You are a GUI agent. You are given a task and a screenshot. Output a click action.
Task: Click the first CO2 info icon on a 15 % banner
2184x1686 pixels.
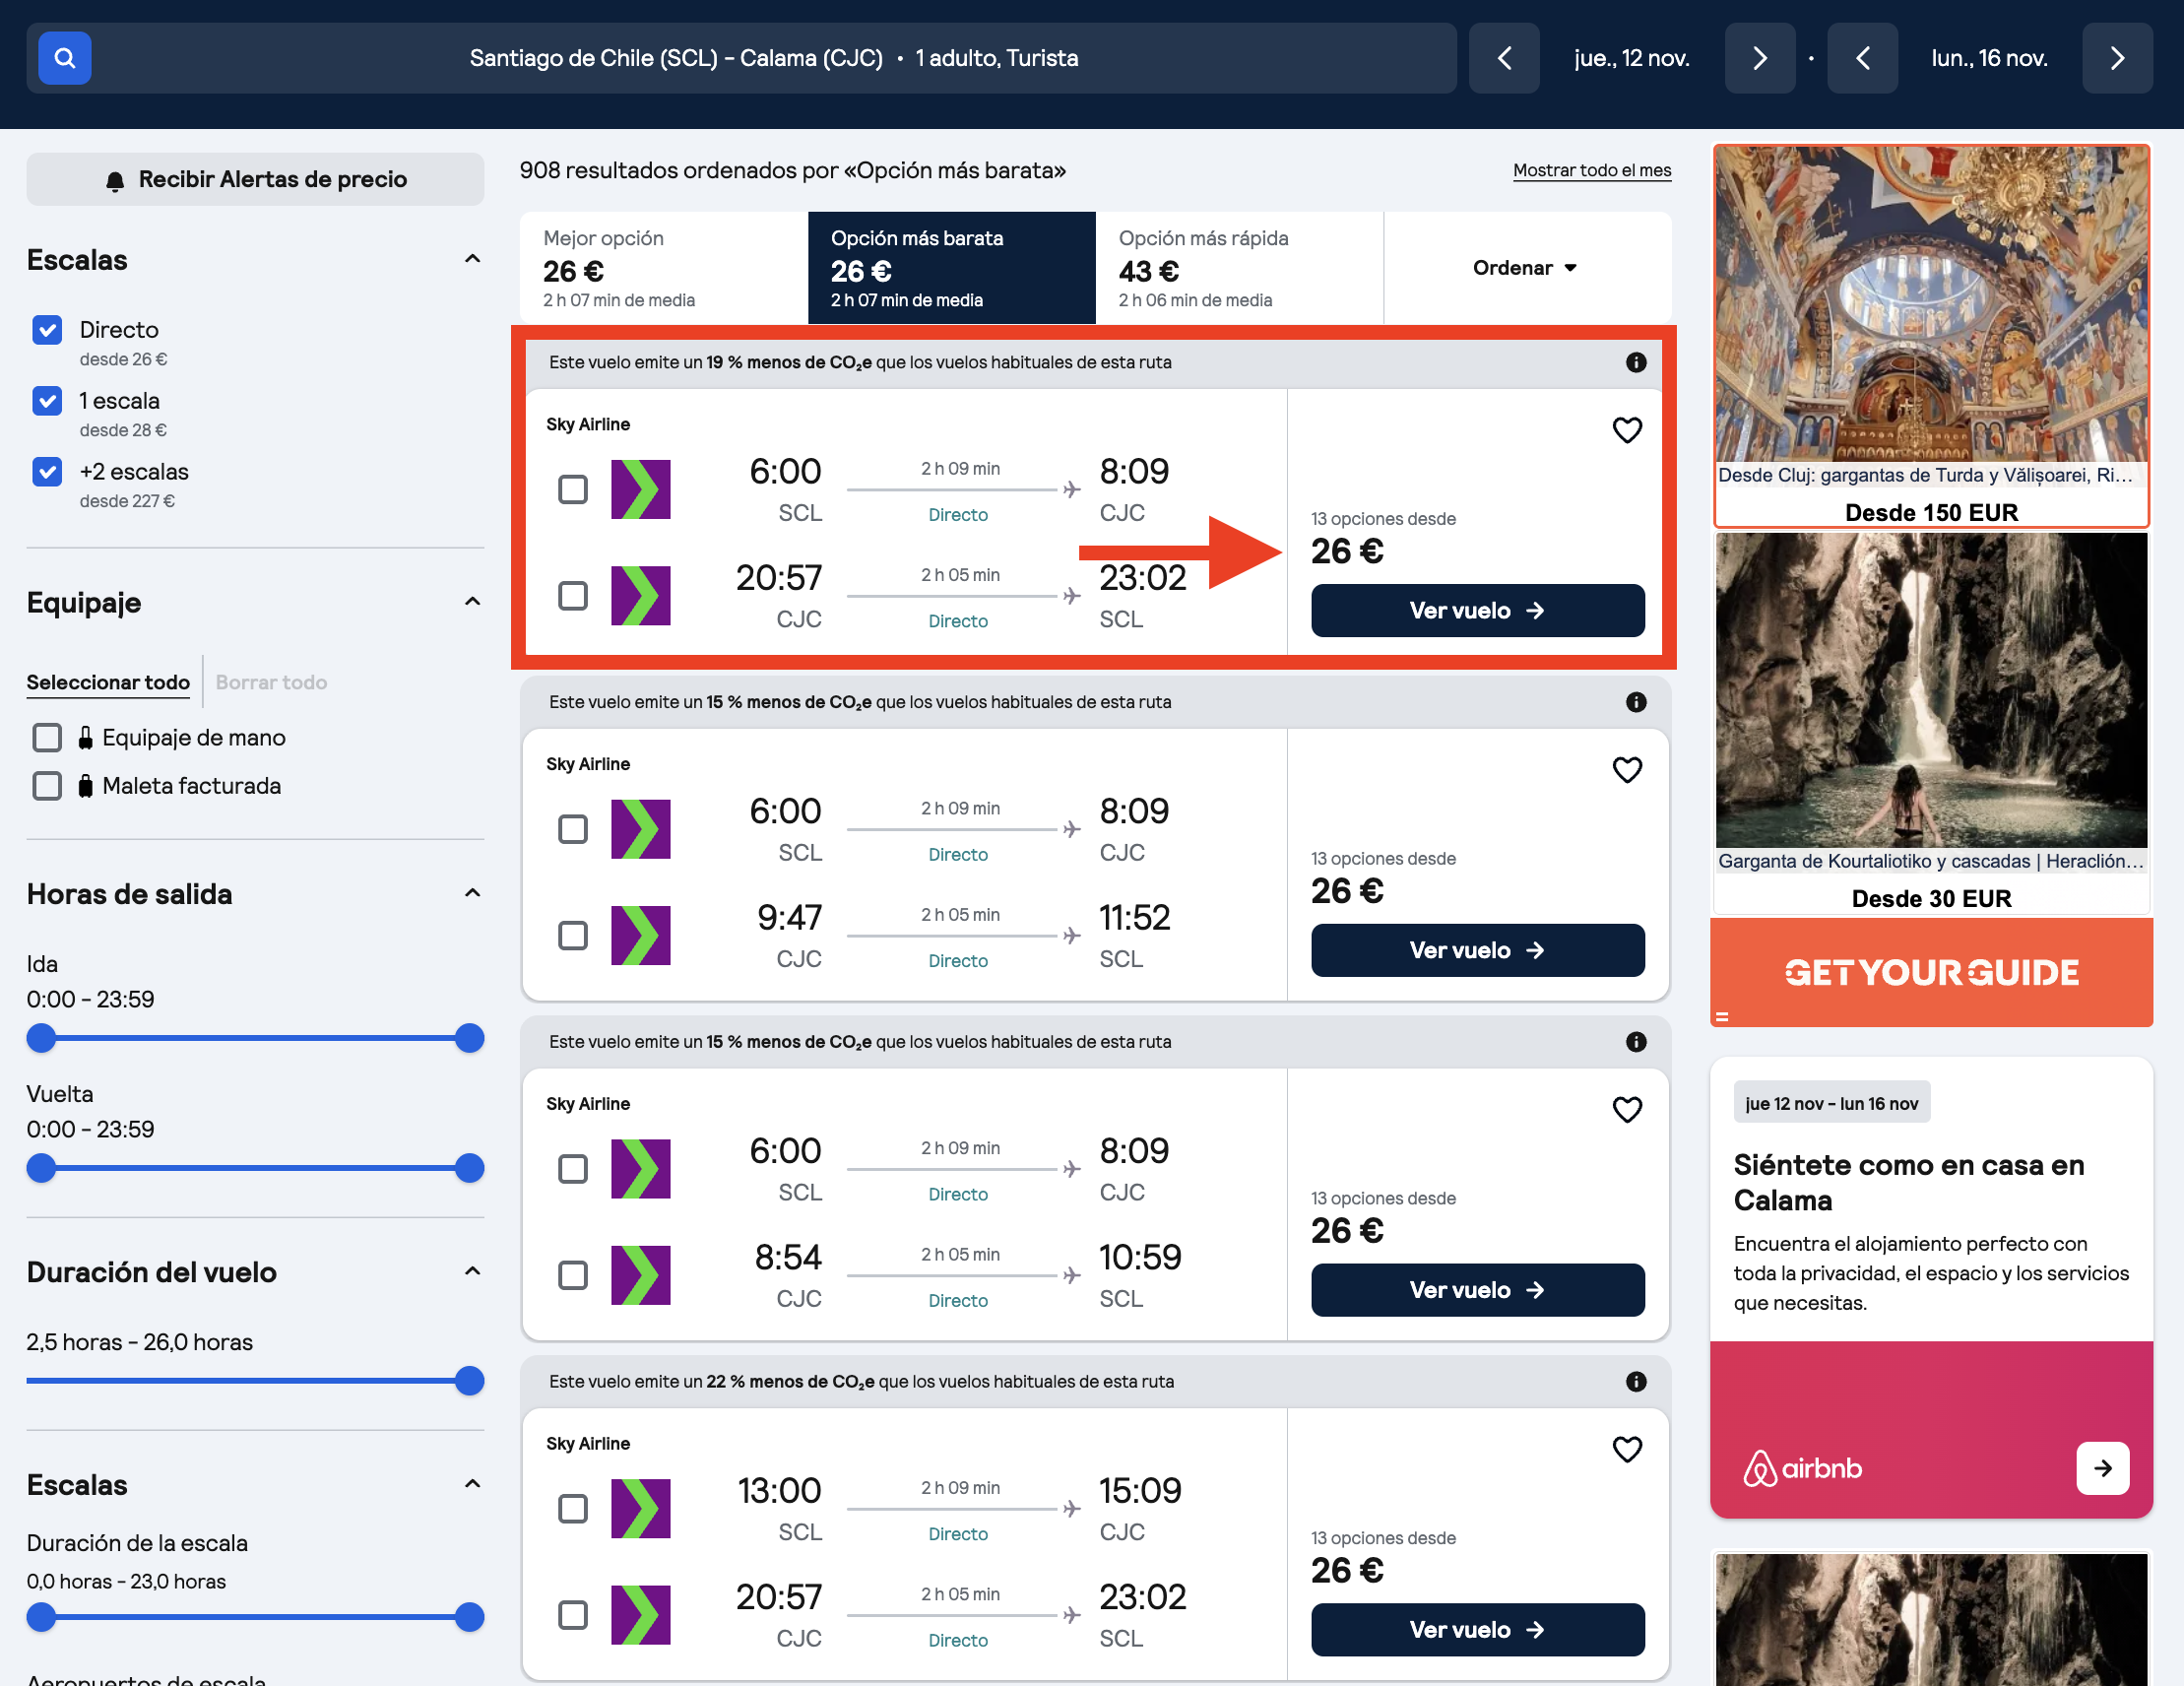pos(1636,702)
